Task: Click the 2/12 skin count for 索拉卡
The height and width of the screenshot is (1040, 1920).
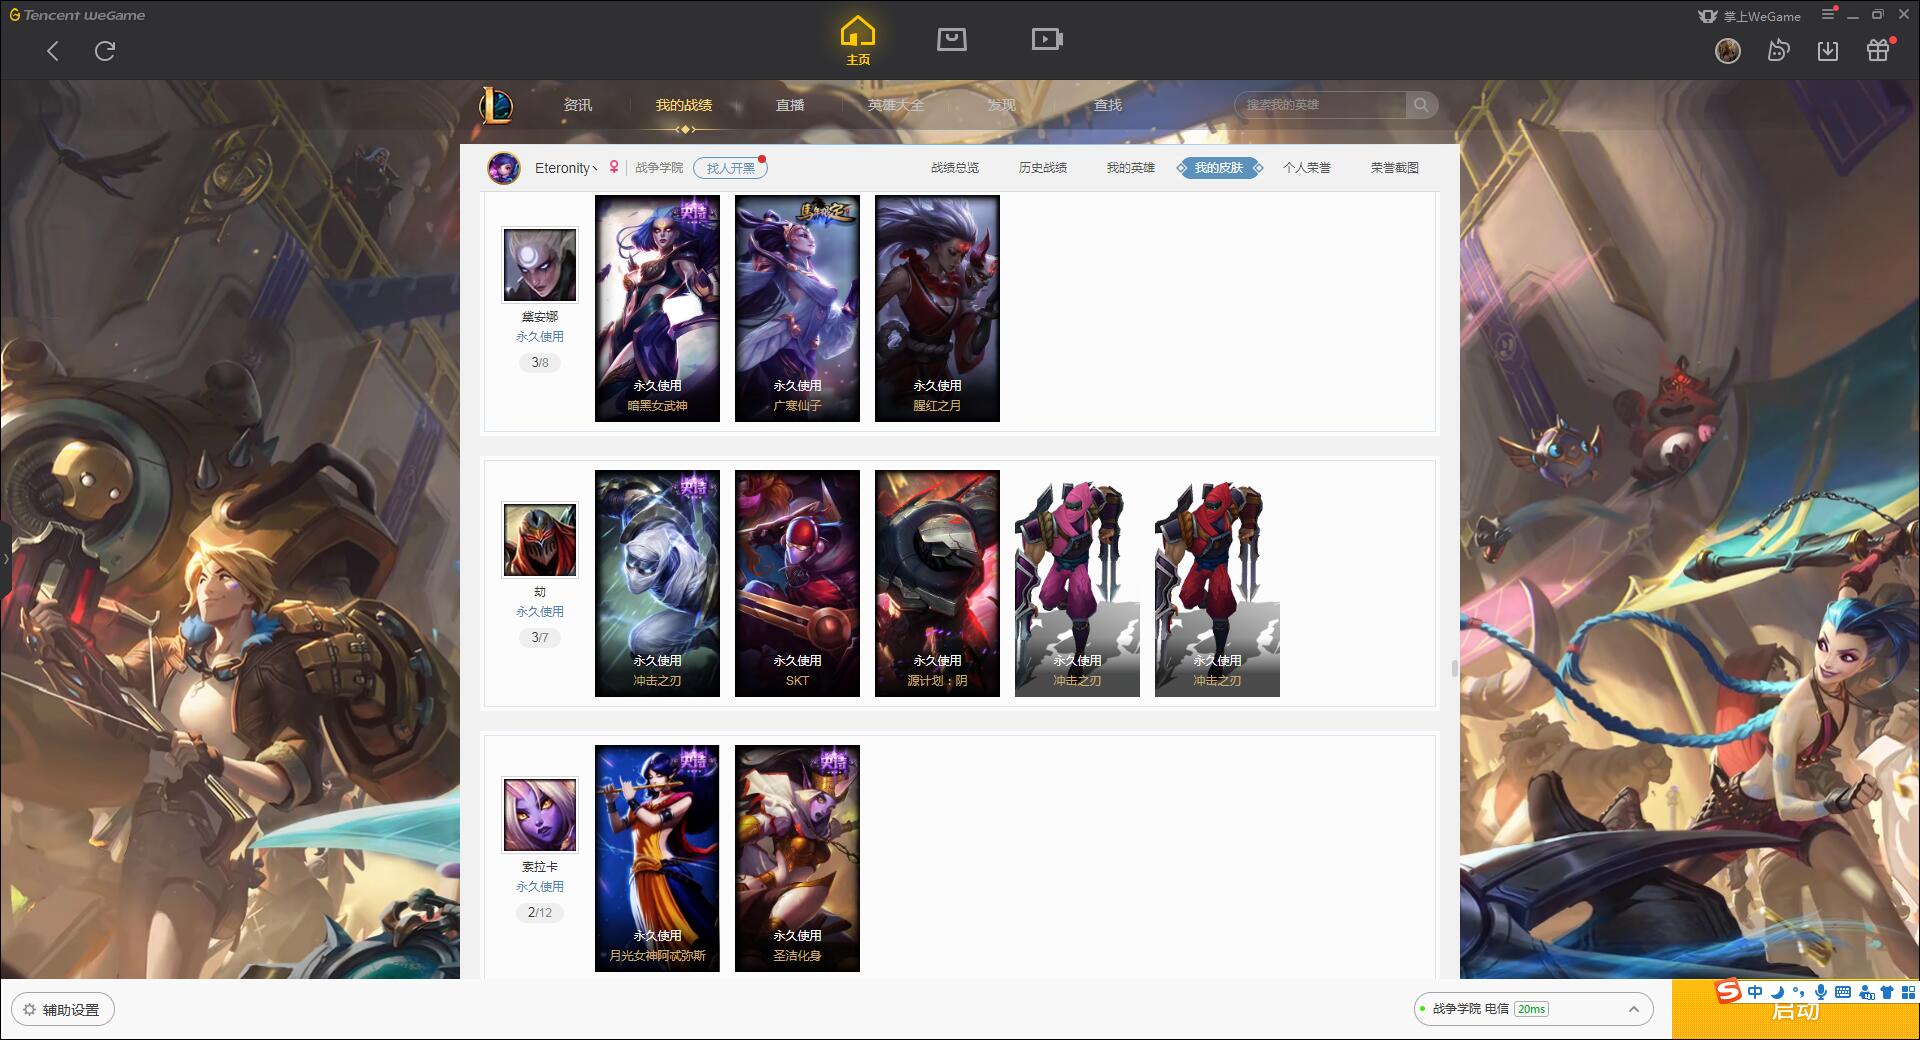Action: (540, 913)
